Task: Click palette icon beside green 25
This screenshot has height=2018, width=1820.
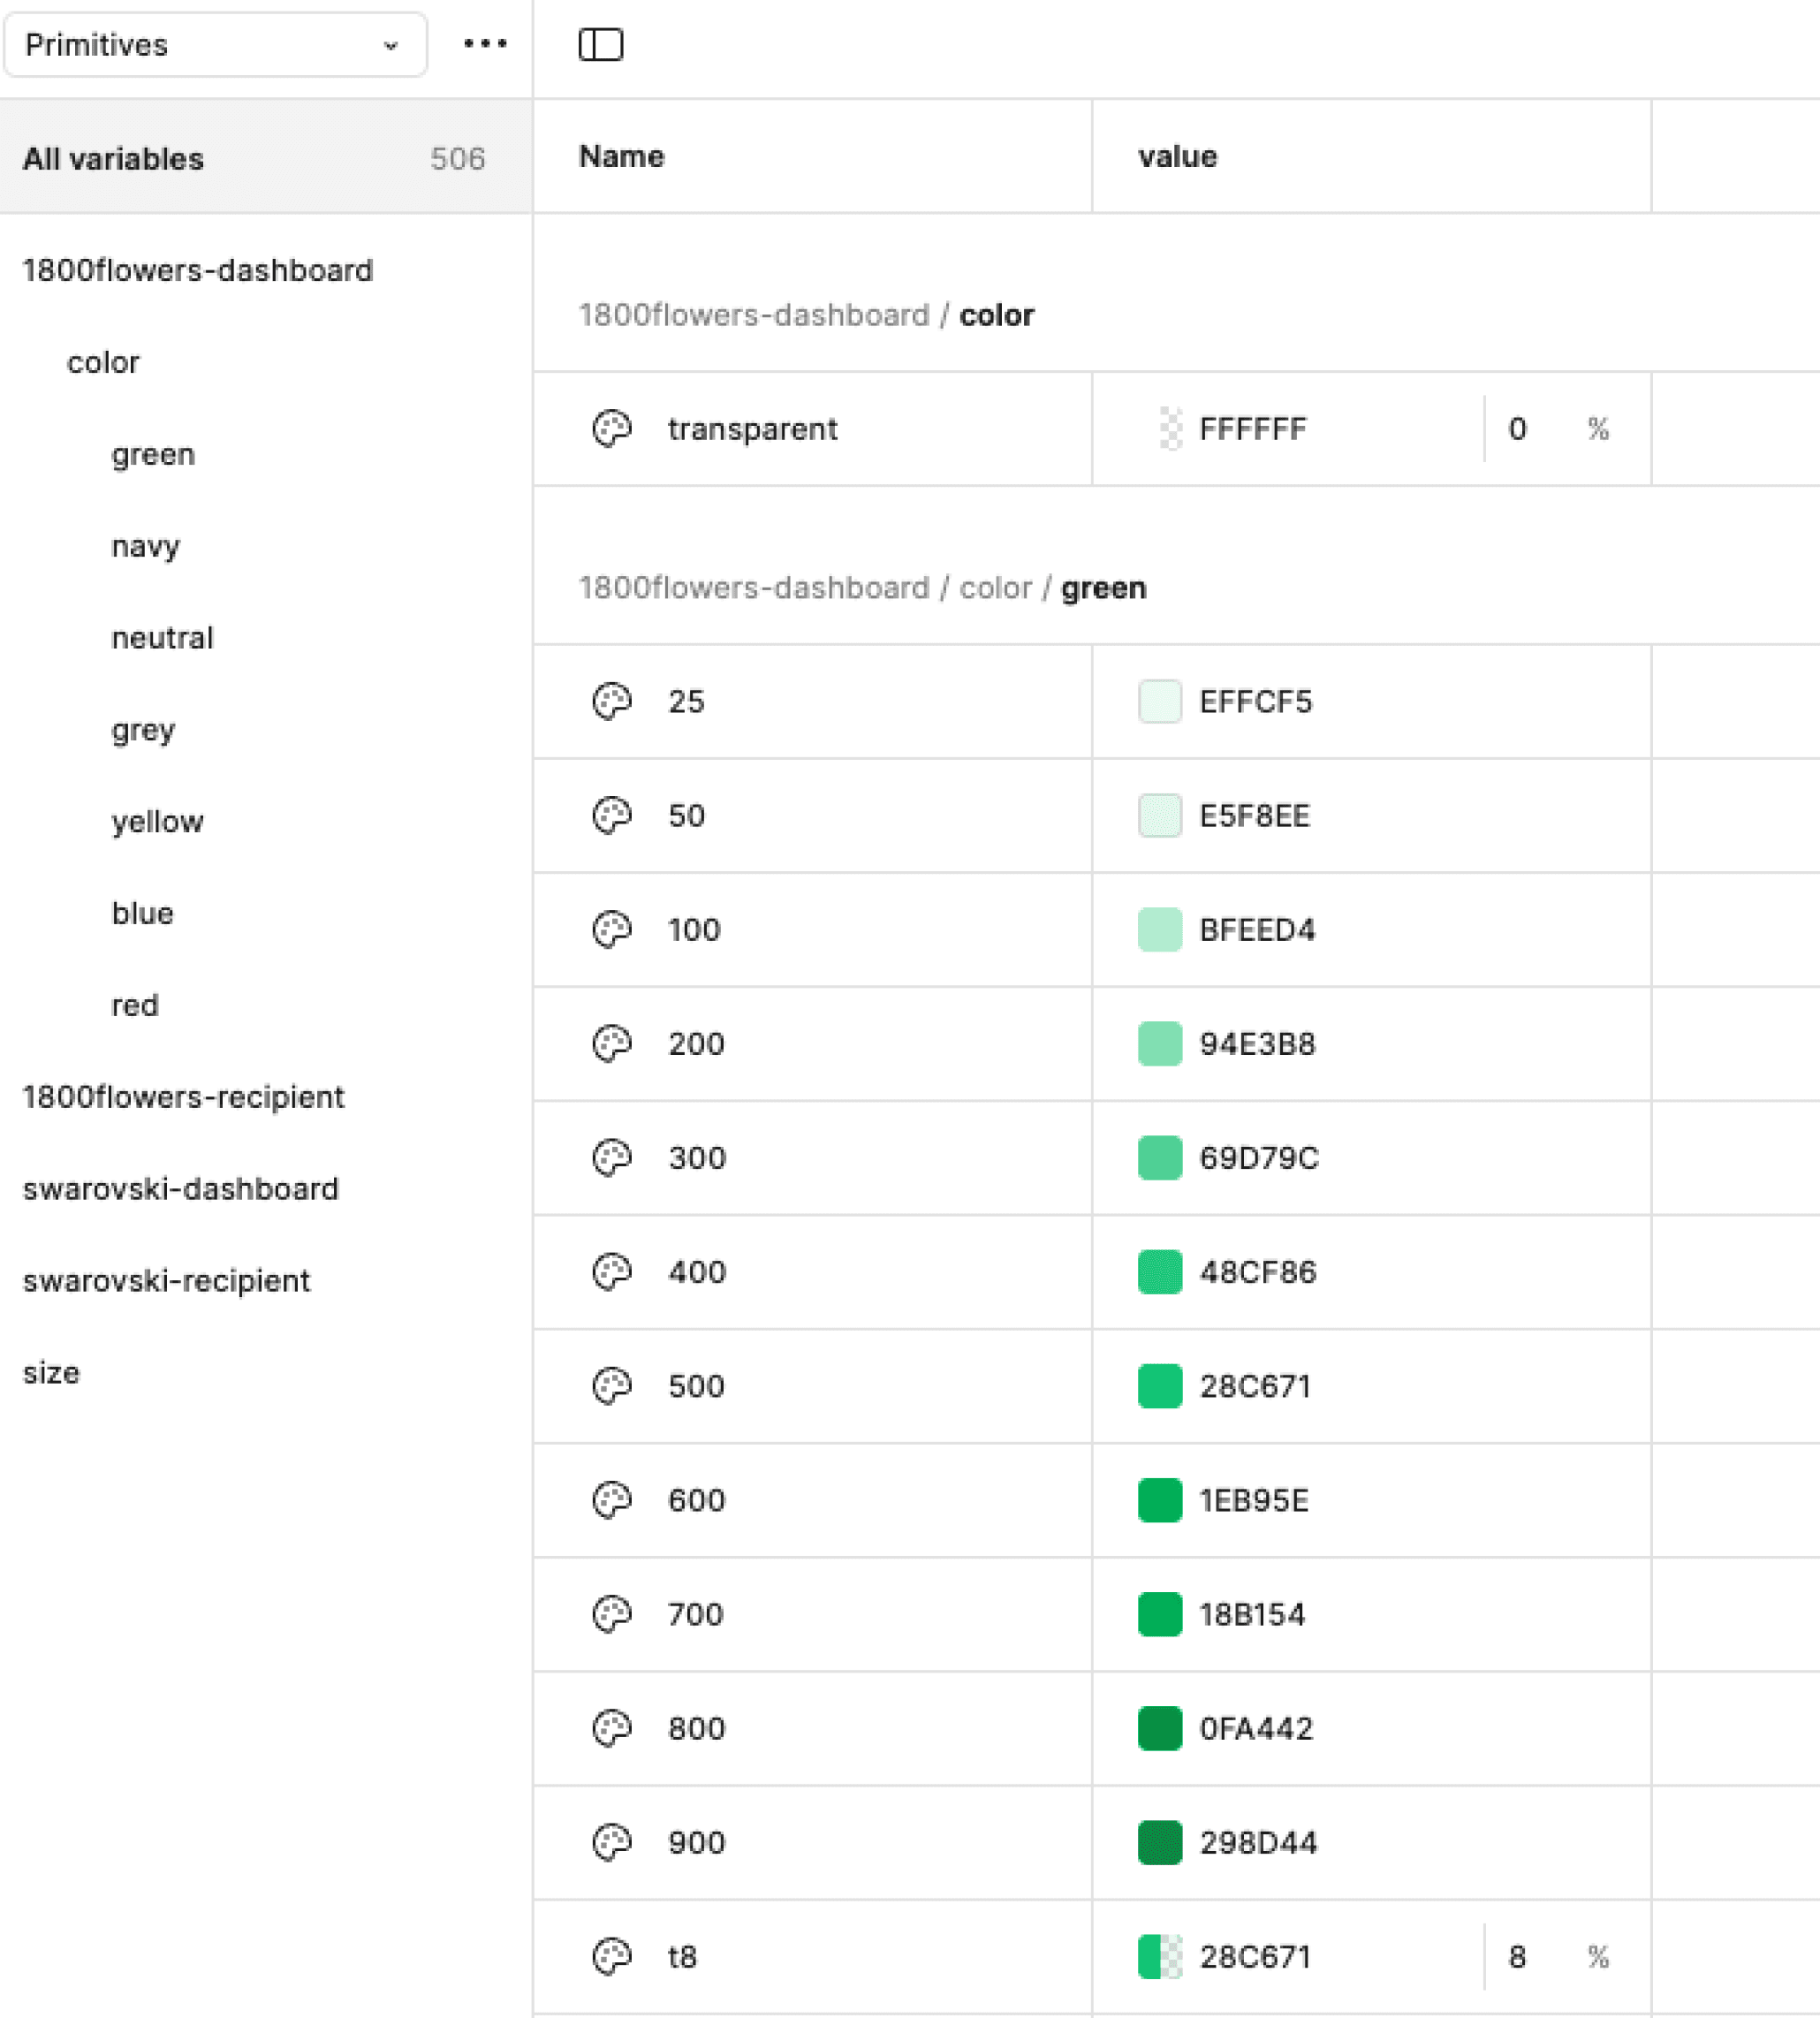Action: pyautogui.click(x=612, y=701)
